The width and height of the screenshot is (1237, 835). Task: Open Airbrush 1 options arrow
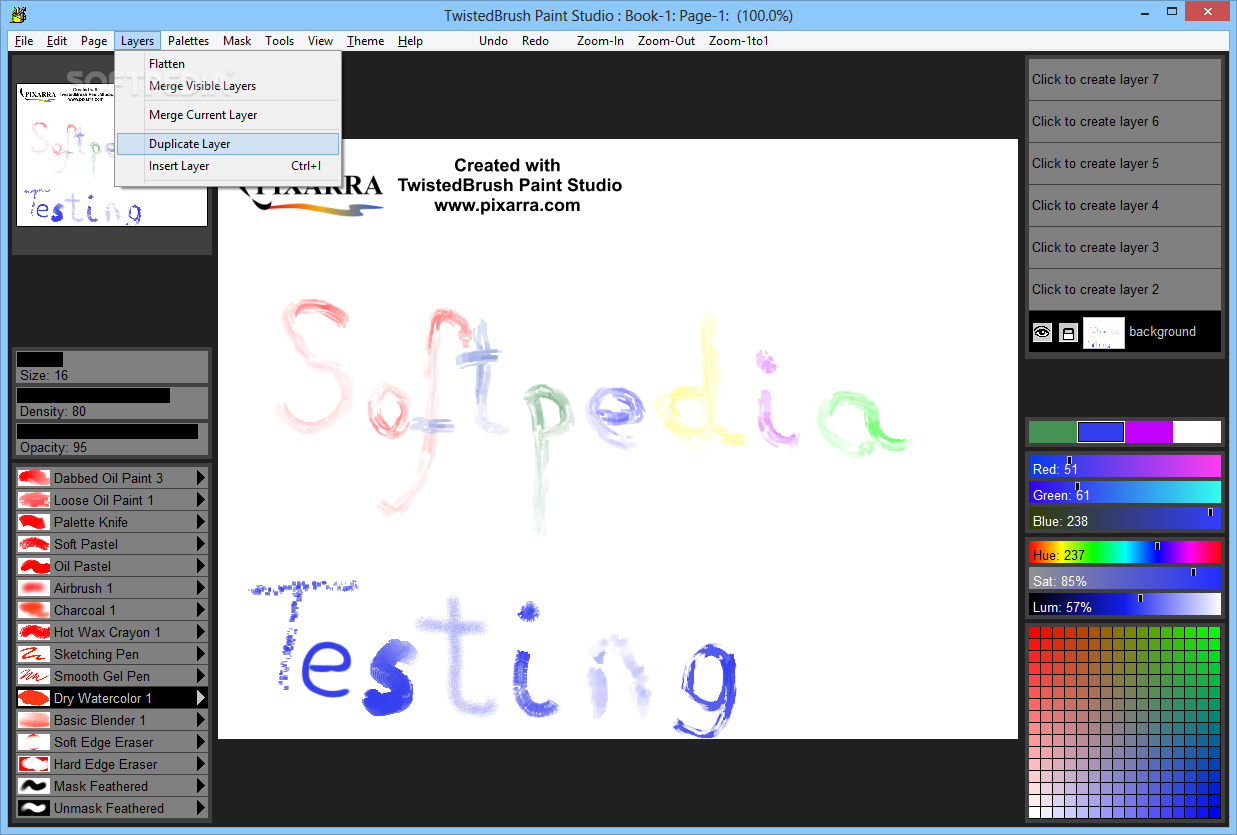(200, 588)
